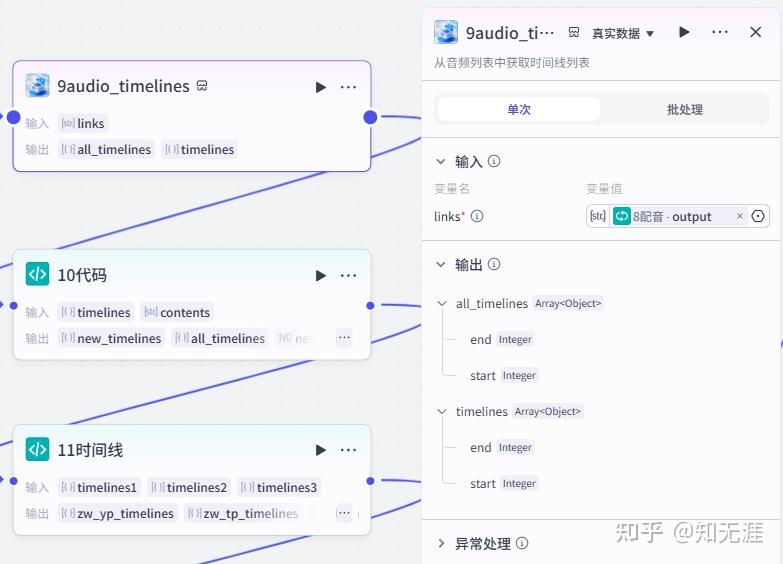Click the panel title 9audio_ti…
This screenshot has width=783, height=564.
coord(510,33)
